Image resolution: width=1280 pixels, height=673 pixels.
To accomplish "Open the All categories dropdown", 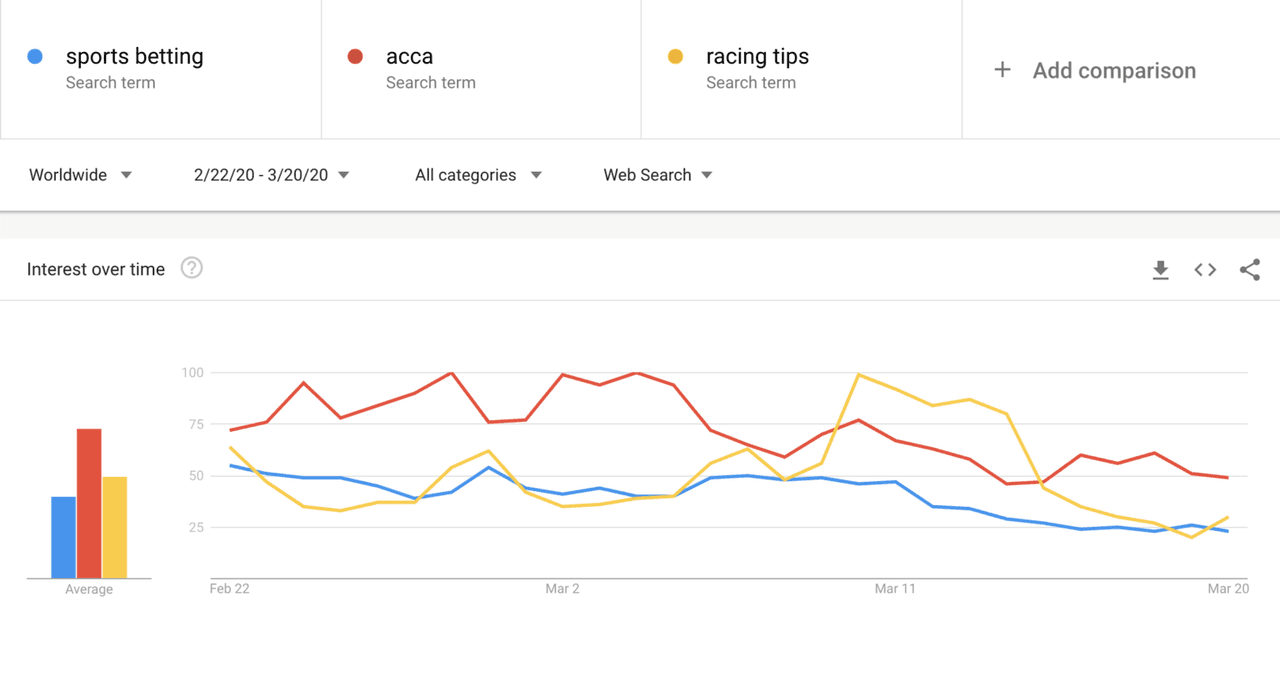I will coord(478,175).
